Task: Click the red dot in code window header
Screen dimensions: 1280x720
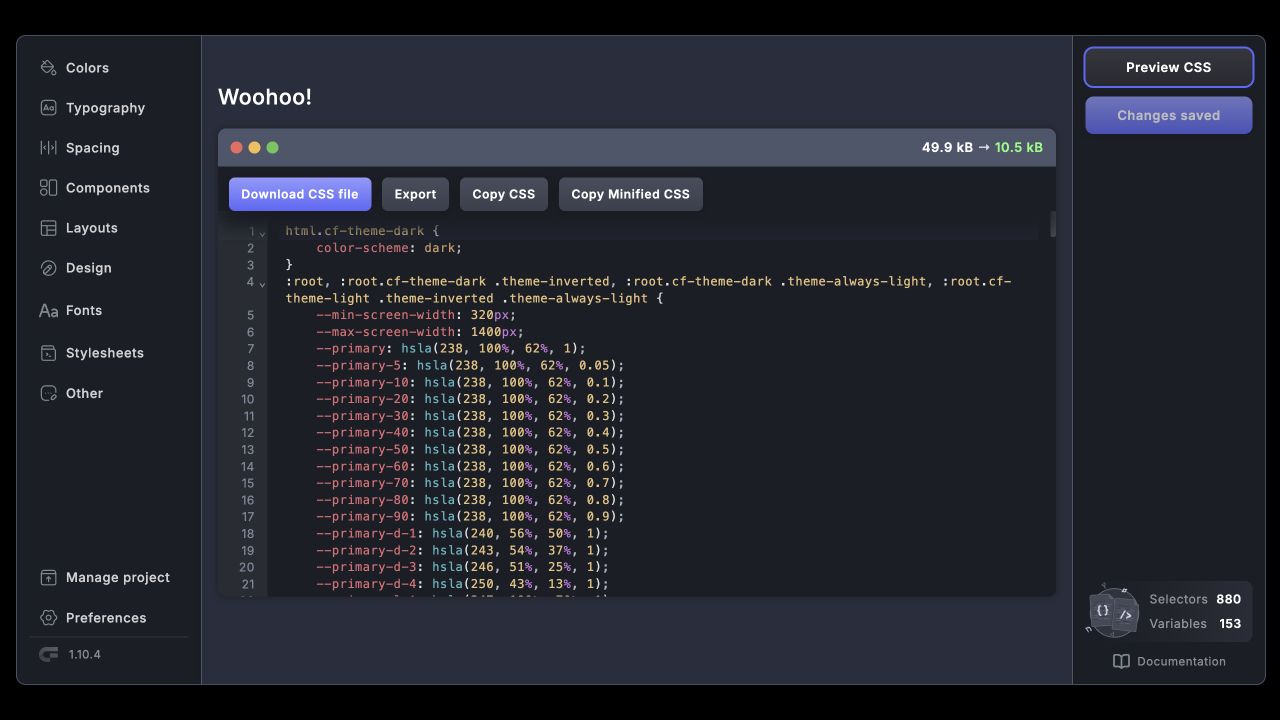Action: coord(237,148)
